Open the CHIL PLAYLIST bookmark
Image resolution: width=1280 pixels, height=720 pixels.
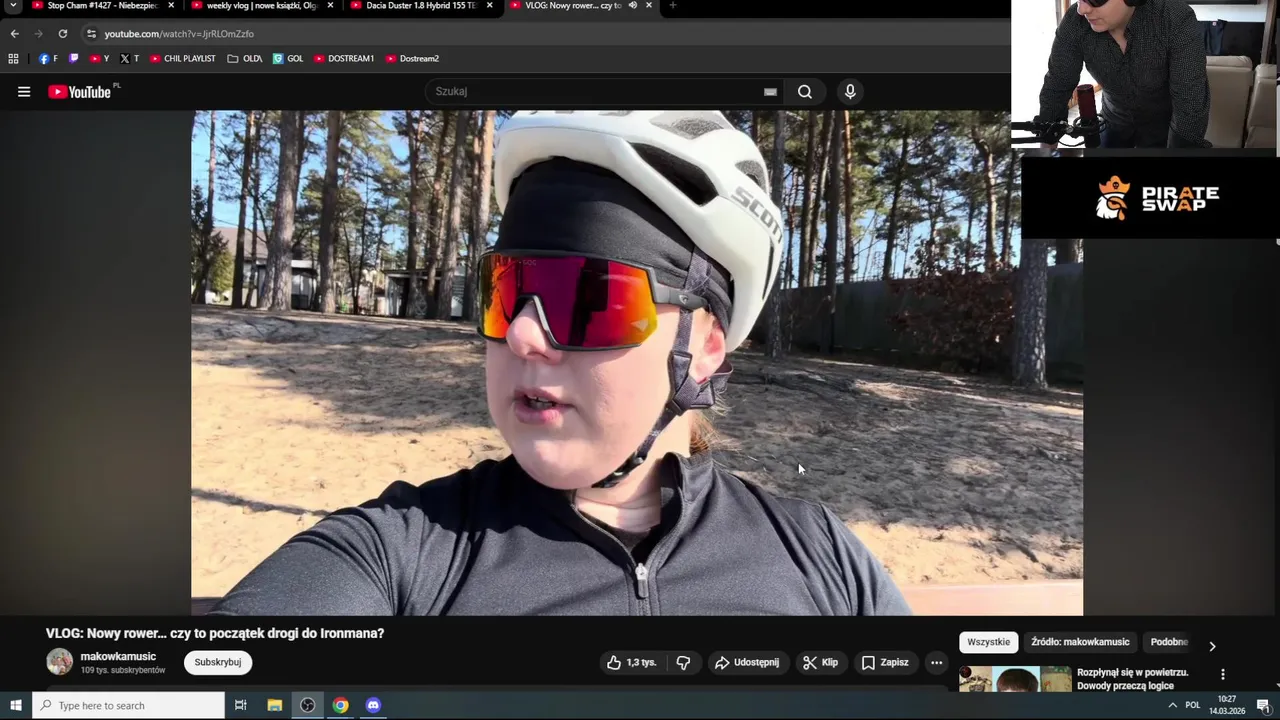click(x=183, y=59)
